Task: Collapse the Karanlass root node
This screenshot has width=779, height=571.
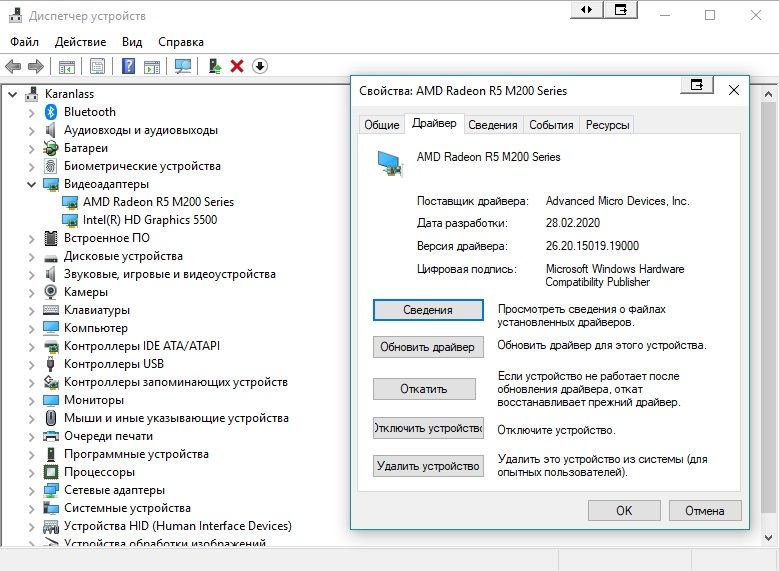Action: pos(13,94)
